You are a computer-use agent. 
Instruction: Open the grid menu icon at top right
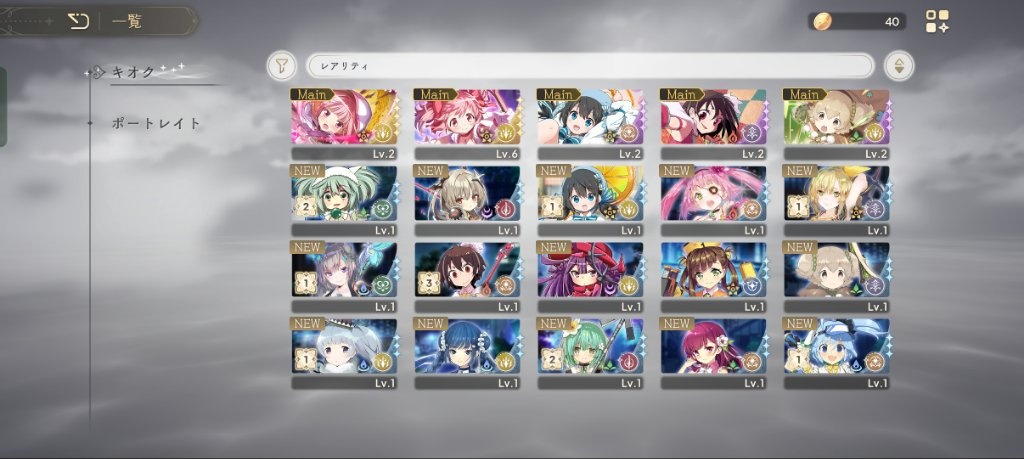937,21
